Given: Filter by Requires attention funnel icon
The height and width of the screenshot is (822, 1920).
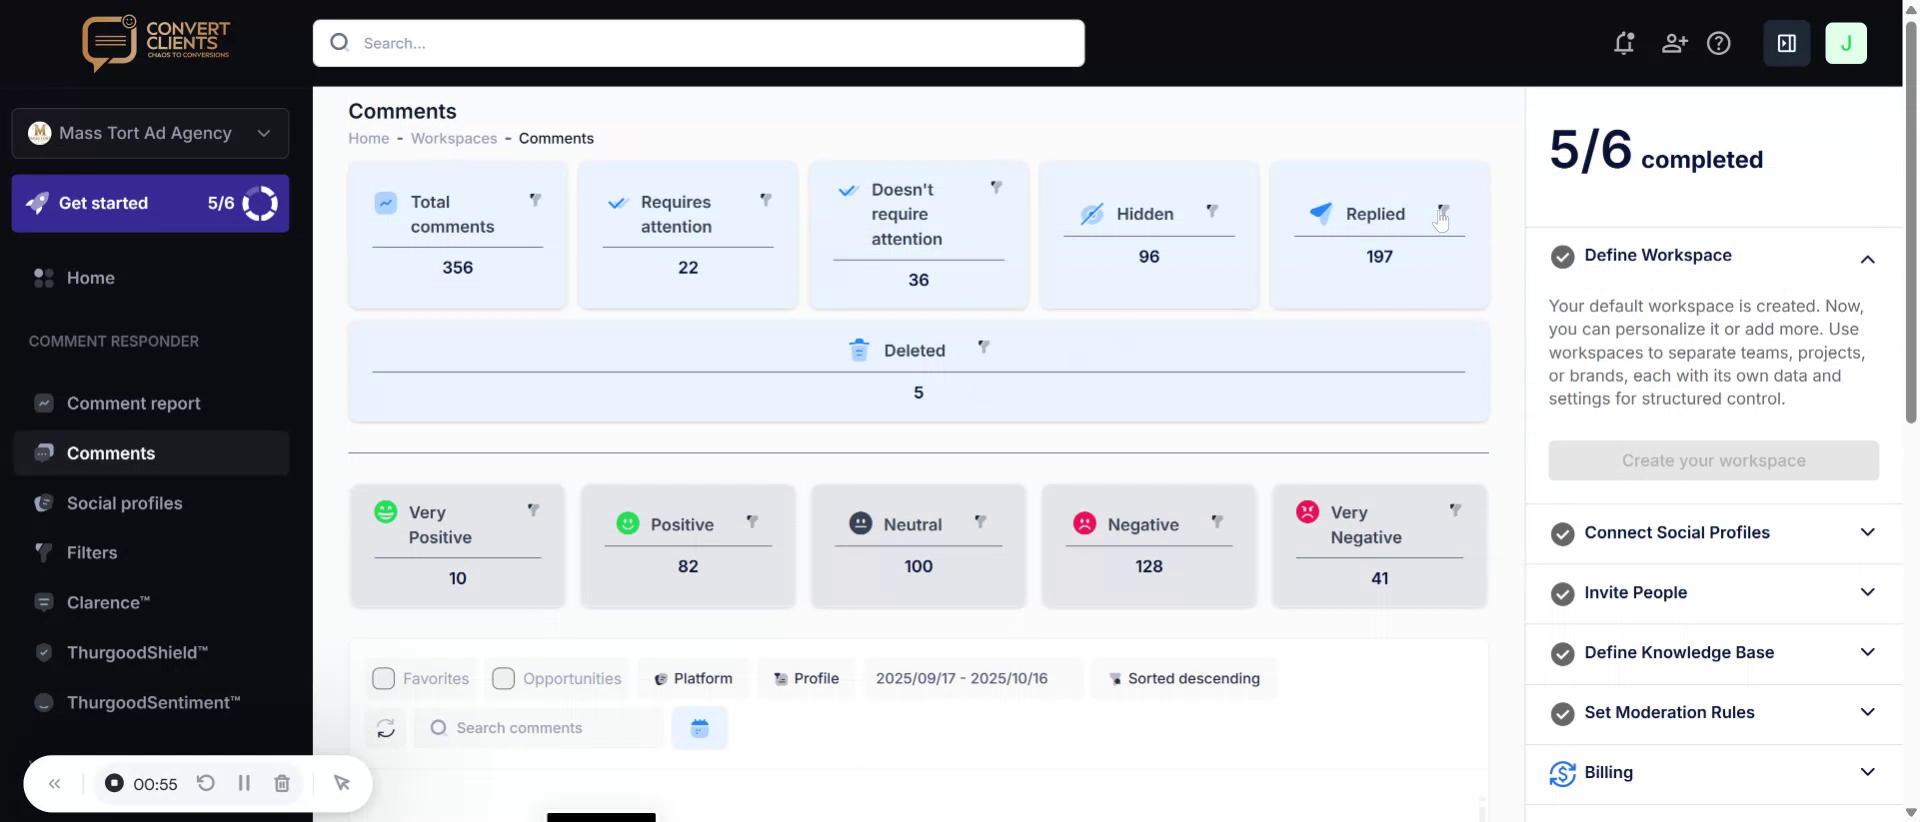Looking at the screenshot, I should point(765,200).
